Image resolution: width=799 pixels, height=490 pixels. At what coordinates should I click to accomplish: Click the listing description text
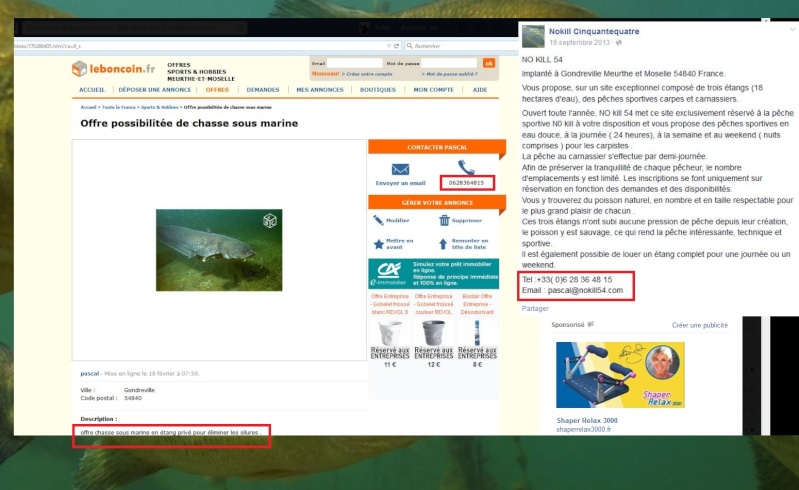point(170,432)
